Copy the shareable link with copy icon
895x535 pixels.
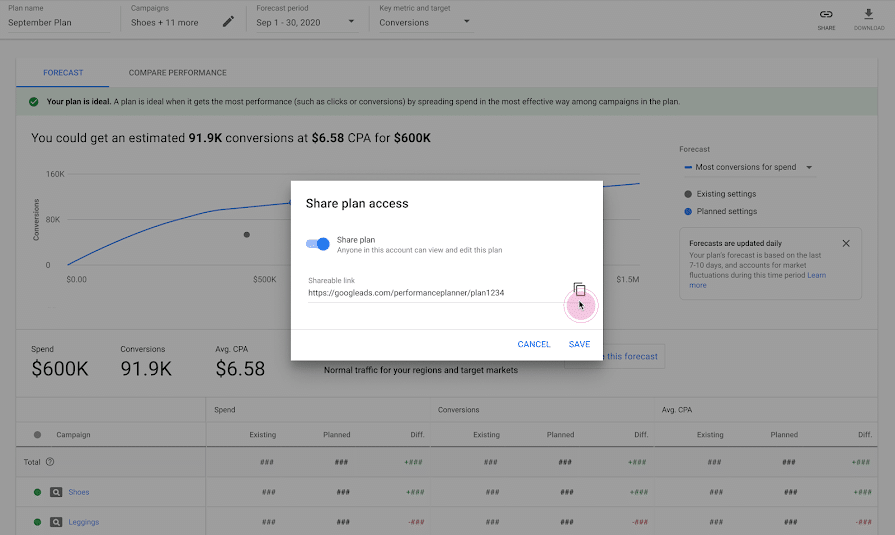coord(579,290)
